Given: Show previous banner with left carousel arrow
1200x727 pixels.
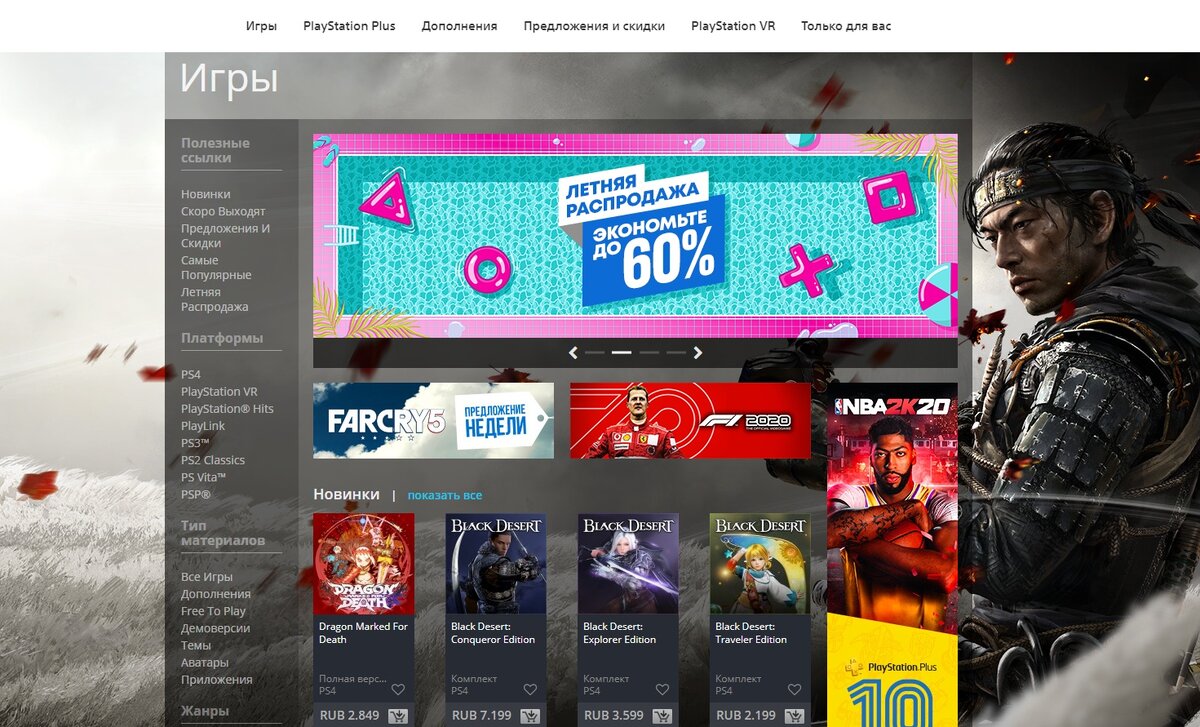Looking at the screenshot, I should pyautogui.click(x=573, y=353).
